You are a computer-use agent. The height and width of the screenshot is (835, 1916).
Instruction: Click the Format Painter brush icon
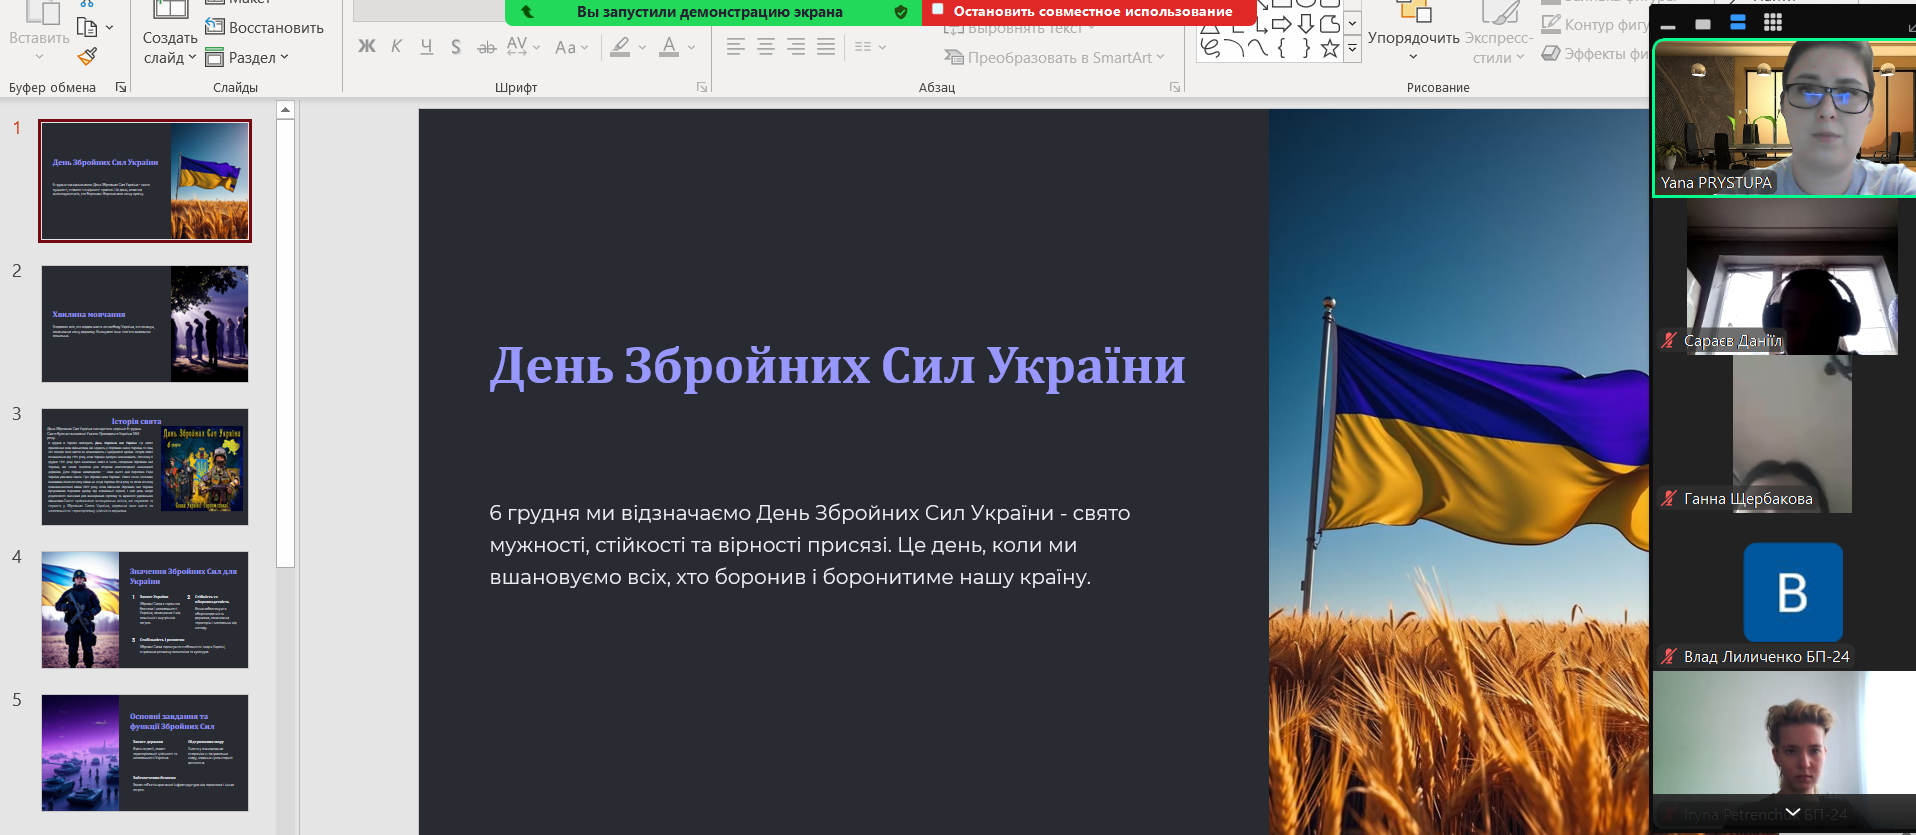(x=88, y=57)
